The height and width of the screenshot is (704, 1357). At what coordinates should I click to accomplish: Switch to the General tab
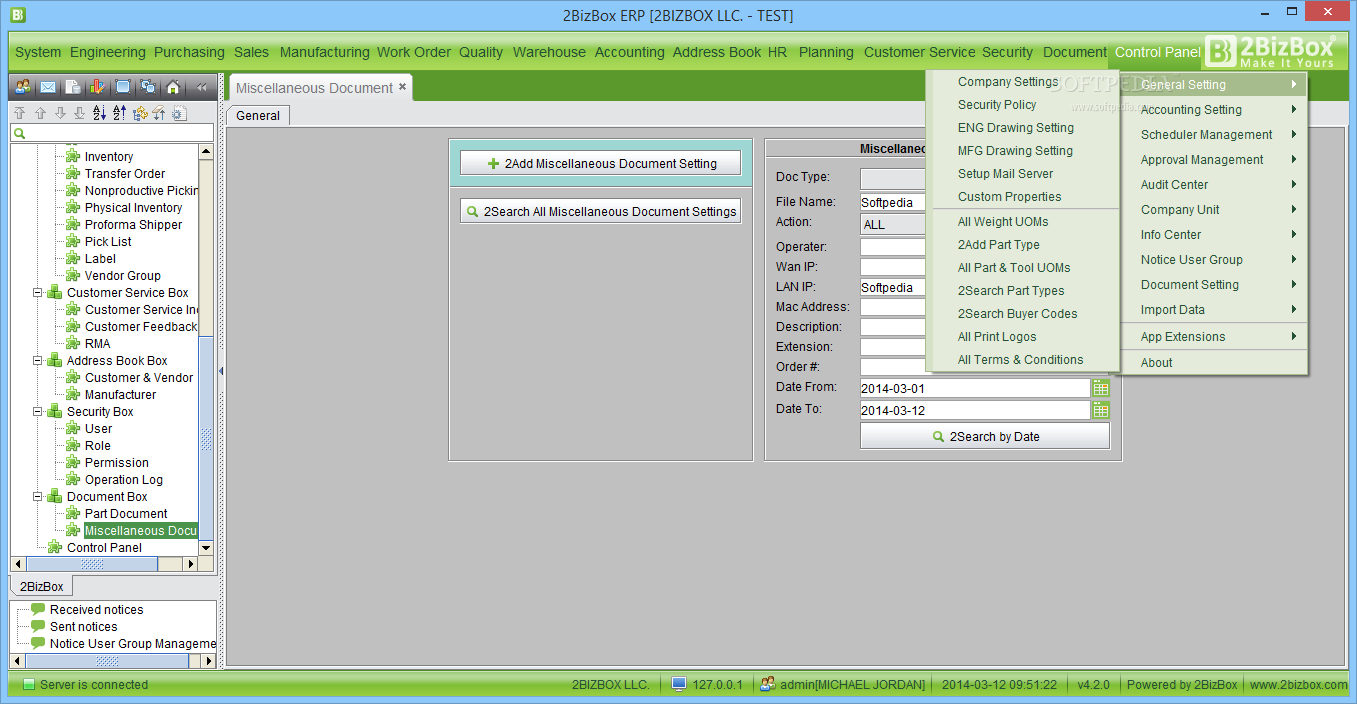258,116
